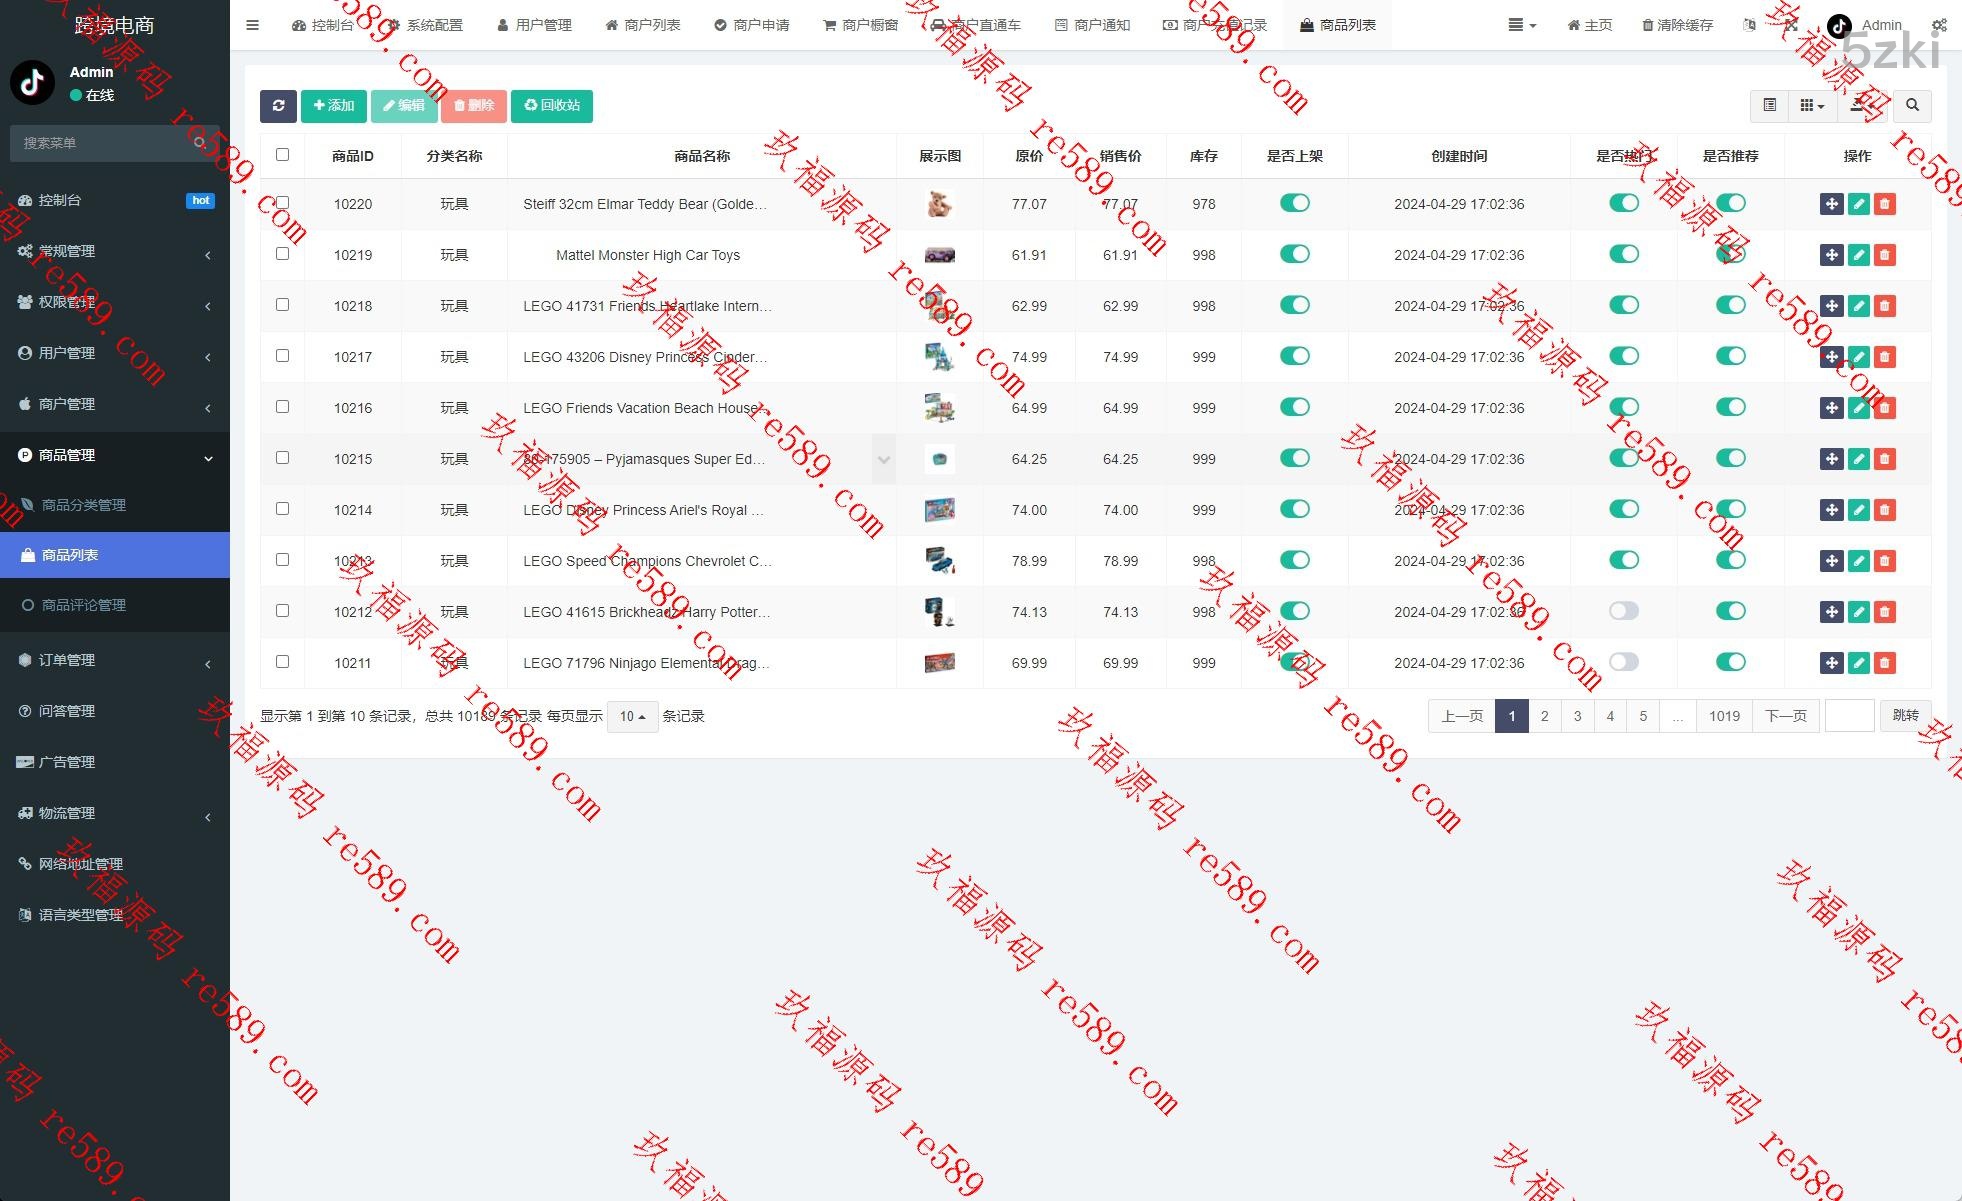Click the table view toggle icon

tap(1769, 106)
